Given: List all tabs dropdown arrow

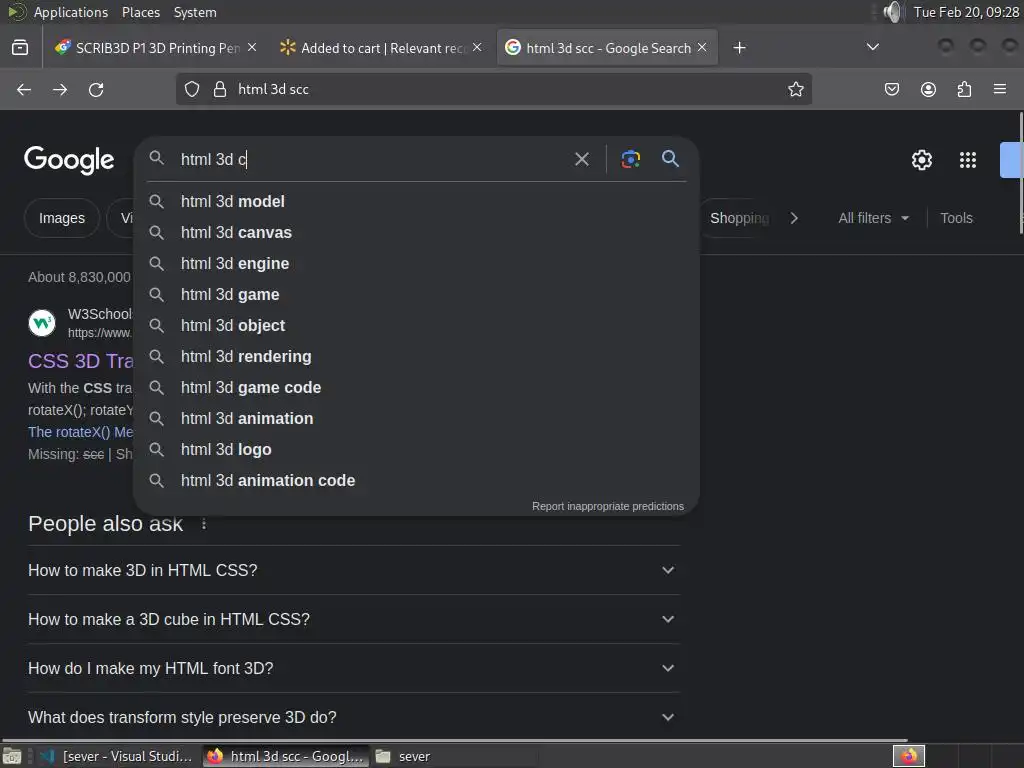Looking at the screenshot, I should pos(872,47).
